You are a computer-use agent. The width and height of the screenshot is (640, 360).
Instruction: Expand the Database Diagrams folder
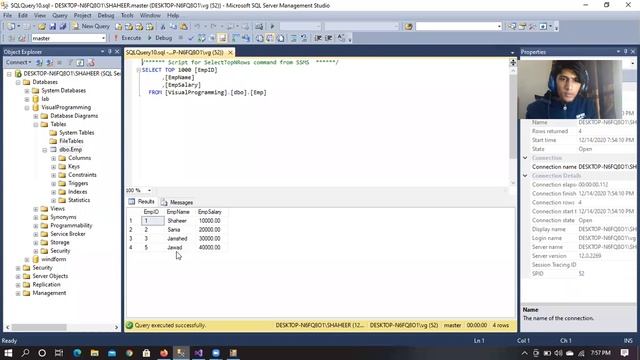[36, 116]
